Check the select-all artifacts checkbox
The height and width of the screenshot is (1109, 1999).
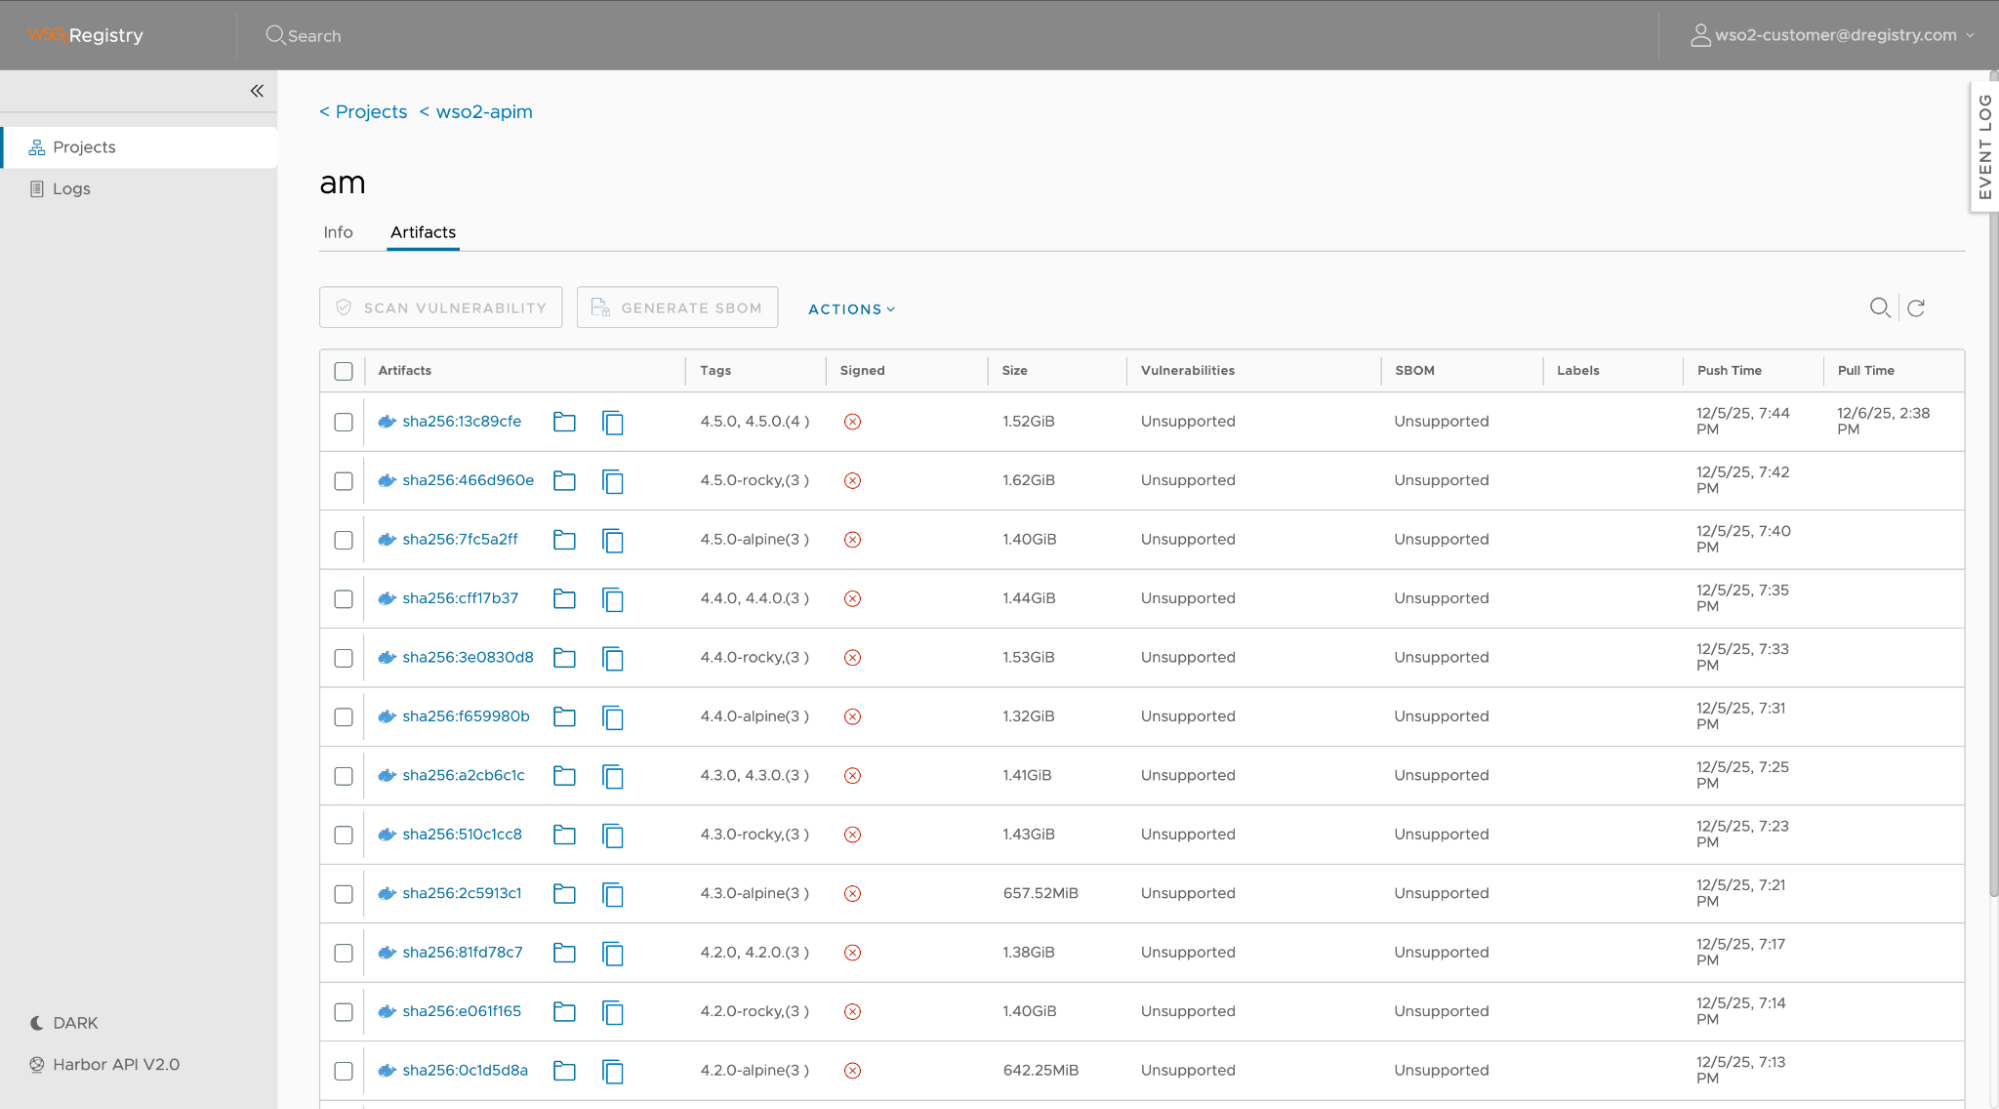(x=343, y=370)
